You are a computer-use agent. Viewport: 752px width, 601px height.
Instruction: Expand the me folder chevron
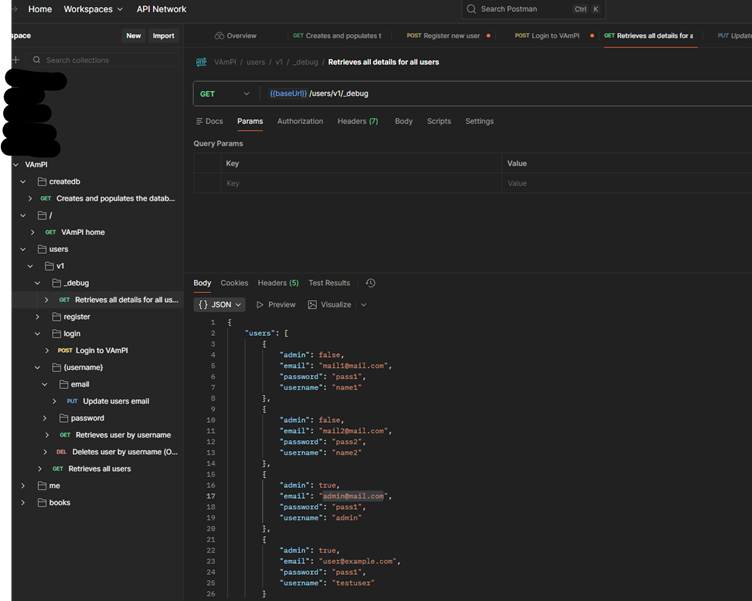(23, 486)
